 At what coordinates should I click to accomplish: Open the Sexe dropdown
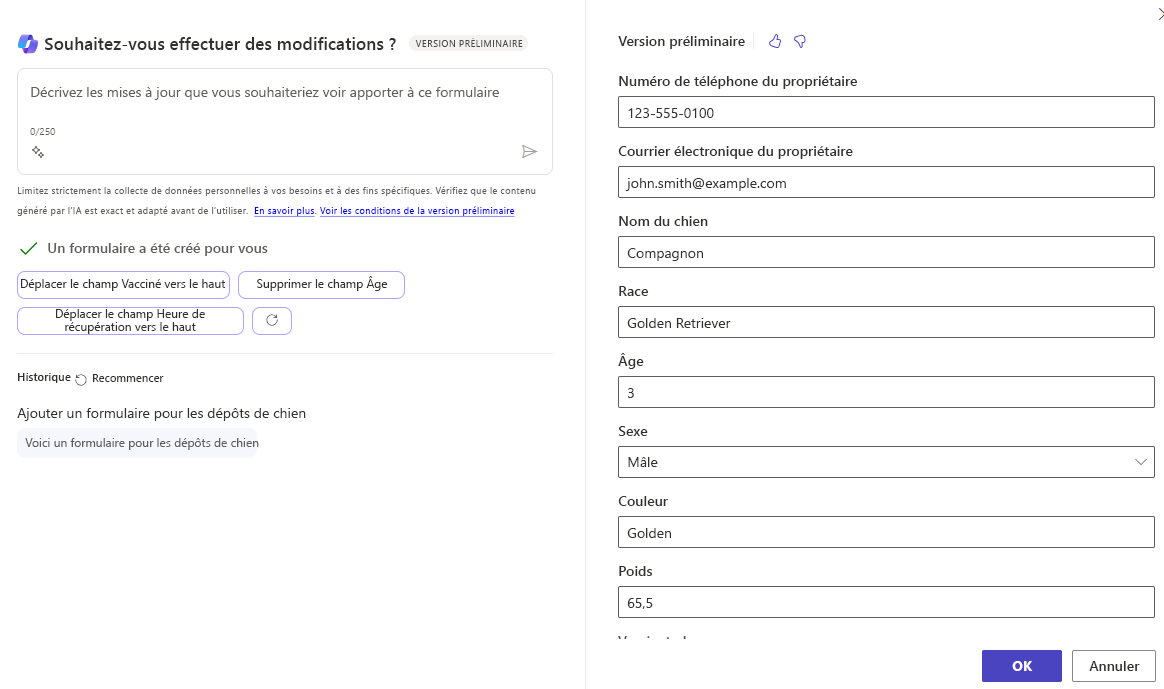tap(886, 462)
